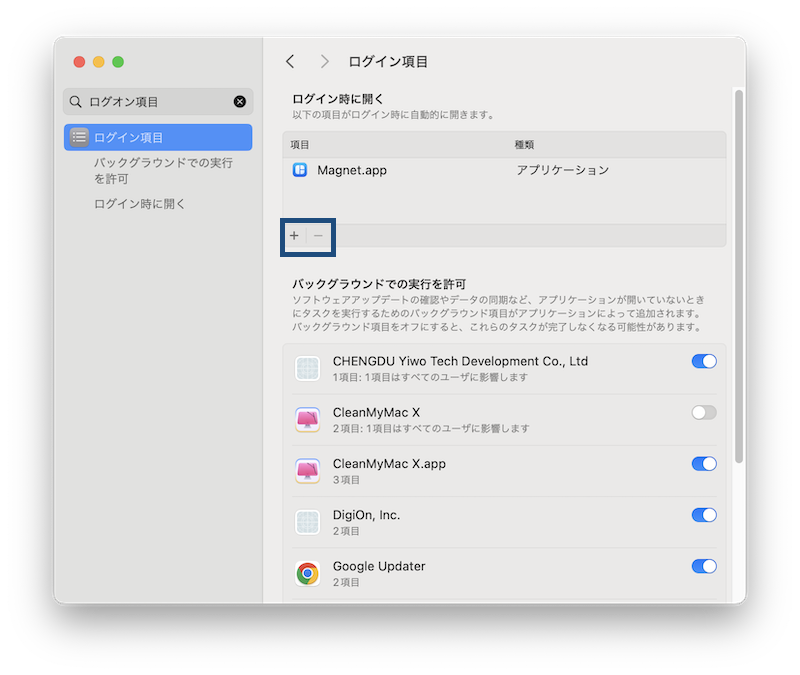Enable the CleanMyMac X background toggle
This screenshot has width=800, height=675.
click(x=704, y=412)
